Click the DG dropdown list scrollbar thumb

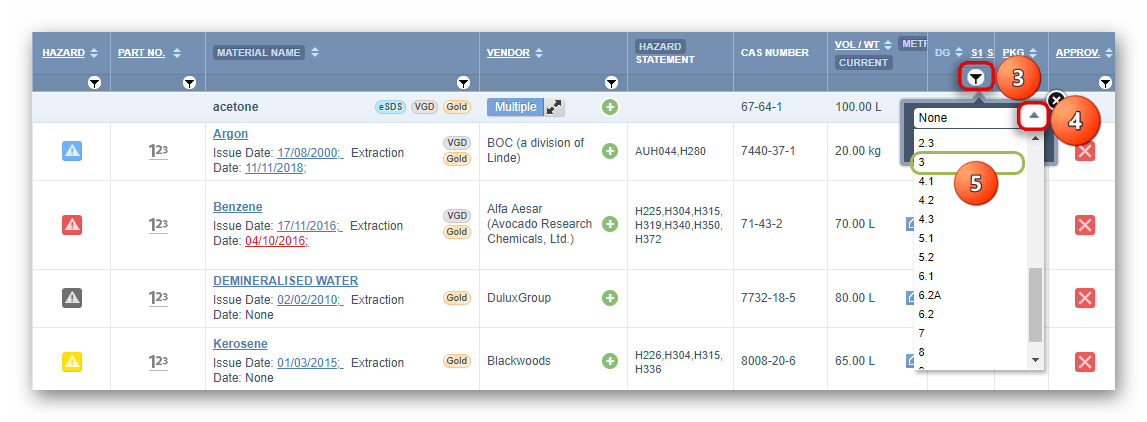[x=1035, y=305]
